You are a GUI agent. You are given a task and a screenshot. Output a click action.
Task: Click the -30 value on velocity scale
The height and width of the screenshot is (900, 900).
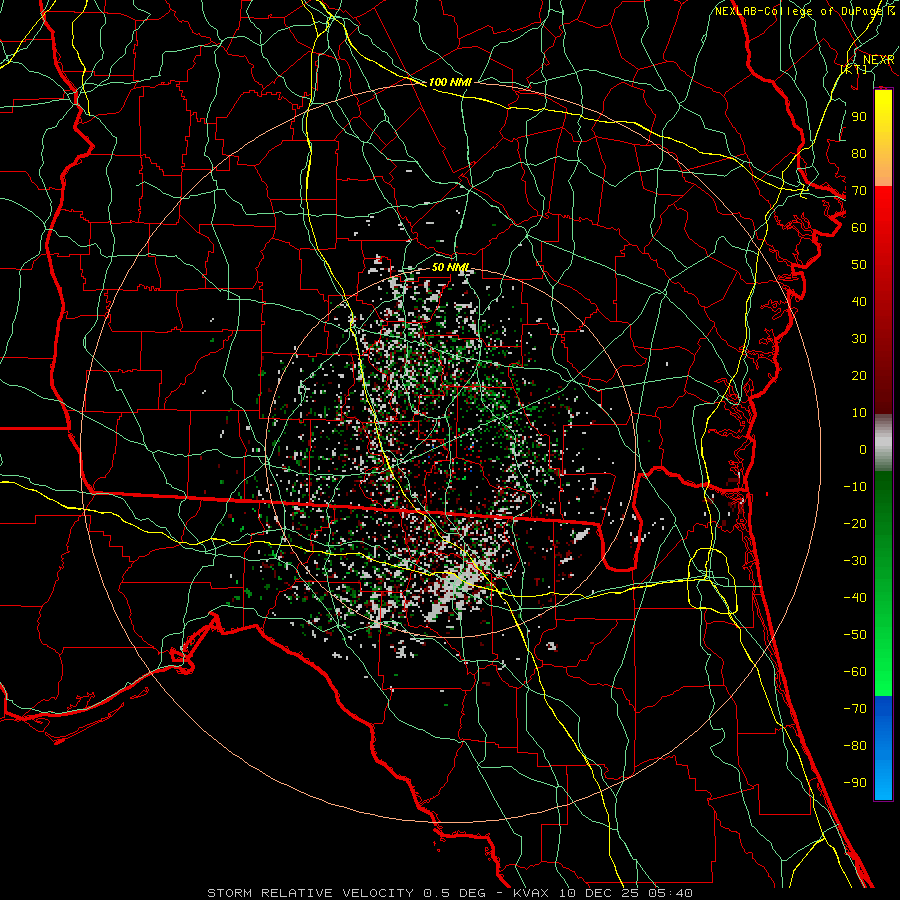pyautogui.click(x=855, y=561)
